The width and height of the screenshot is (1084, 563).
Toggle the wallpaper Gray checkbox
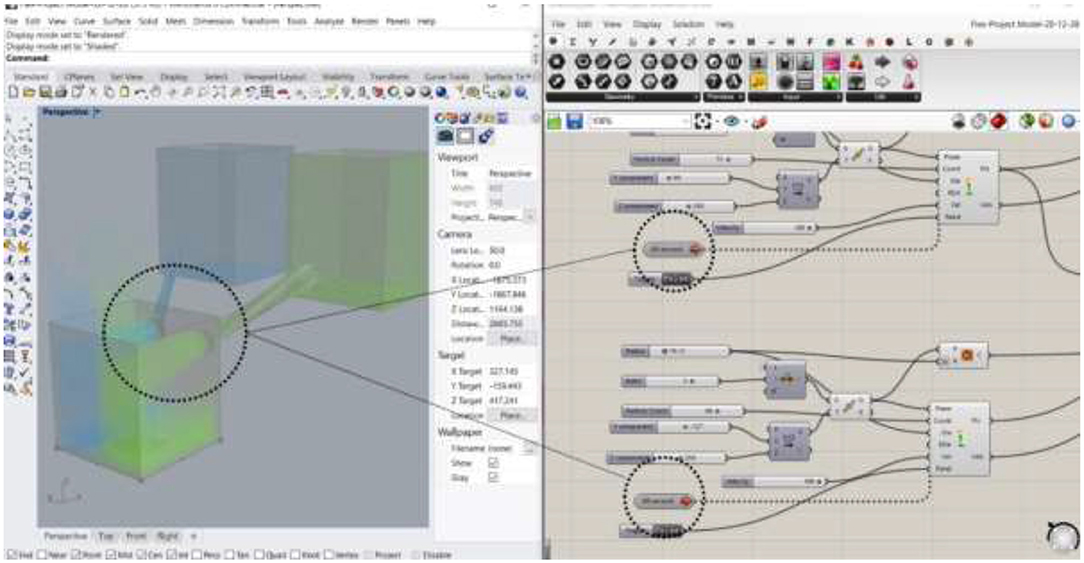[x=493, y=477]
